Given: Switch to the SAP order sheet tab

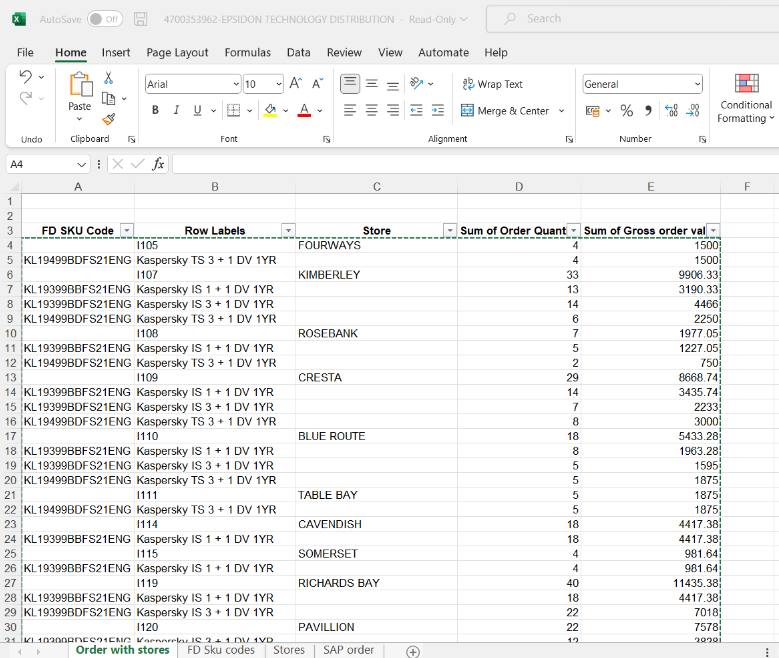Looking at the screenshot, I should point(348,650).
